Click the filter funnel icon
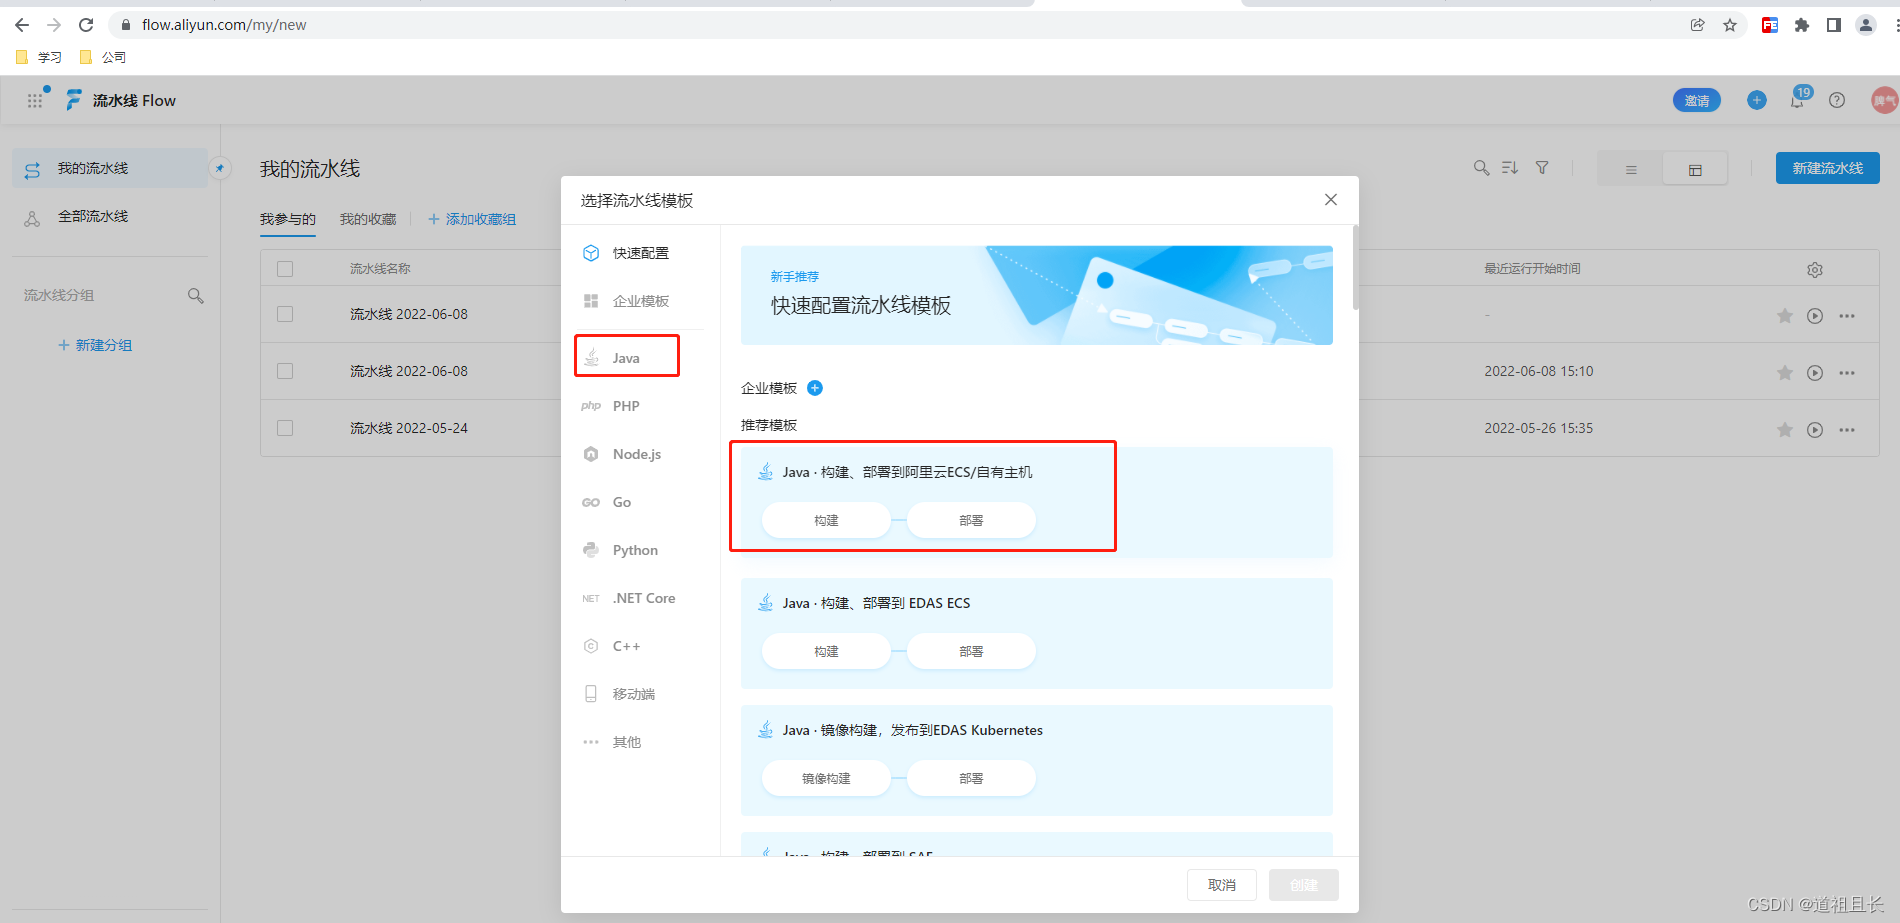Screen dimensions: 1900x923 click(x=1543, y=168)
